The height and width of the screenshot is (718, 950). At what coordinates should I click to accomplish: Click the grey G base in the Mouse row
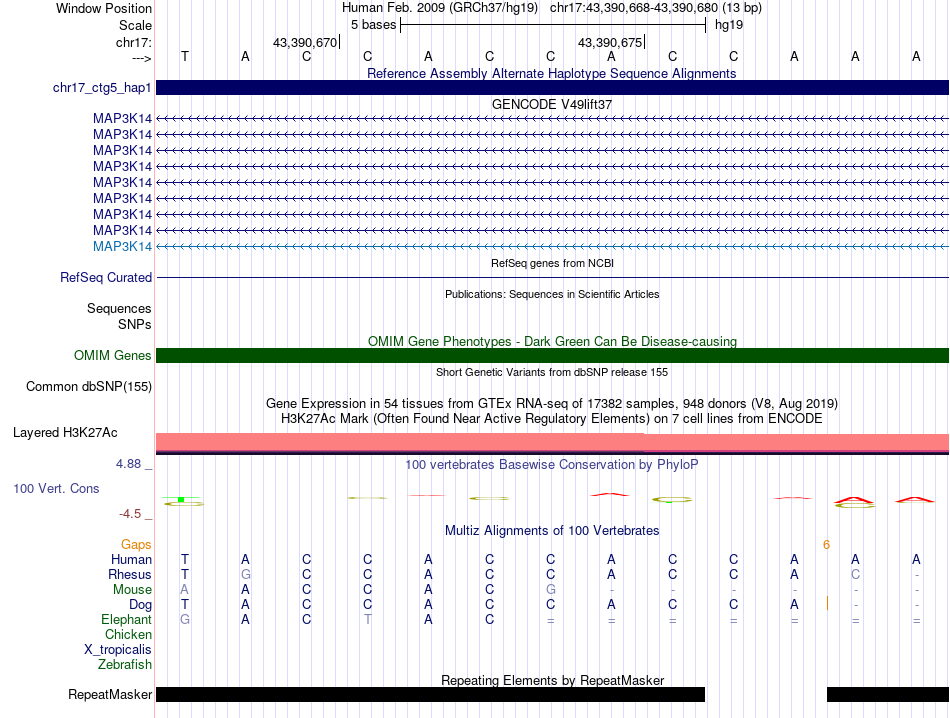(x=550, y=590)
